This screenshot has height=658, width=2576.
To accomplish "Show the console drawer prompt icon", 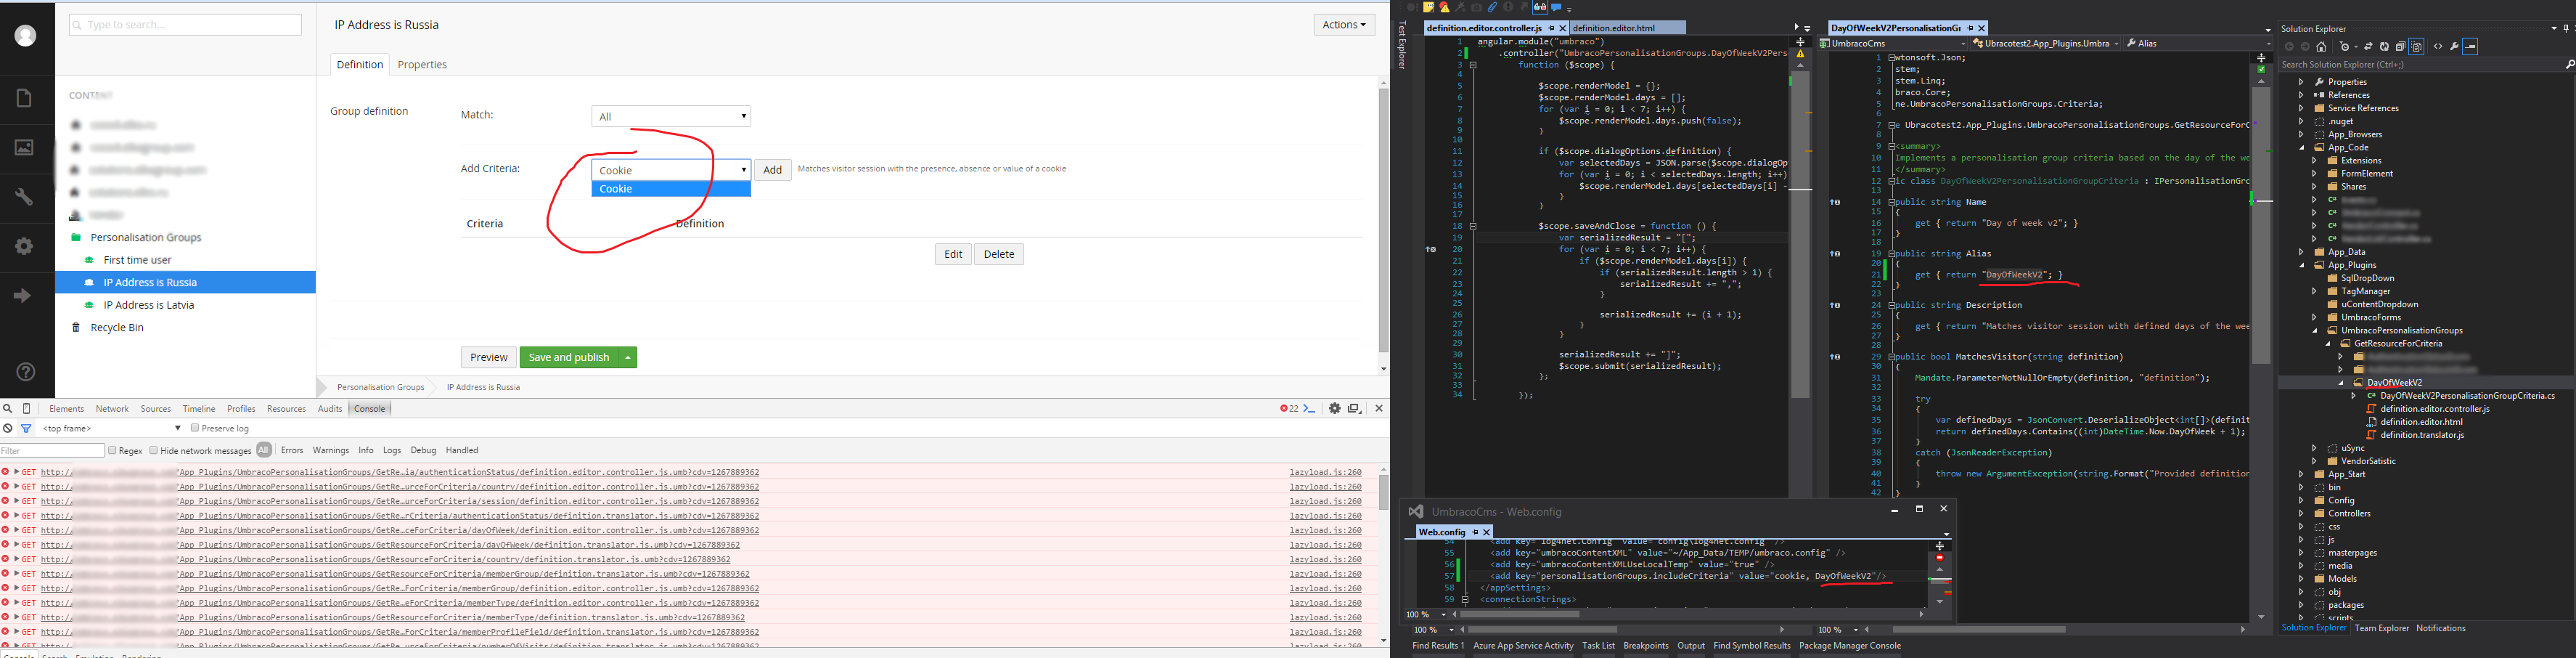I will click(1309, 409).
